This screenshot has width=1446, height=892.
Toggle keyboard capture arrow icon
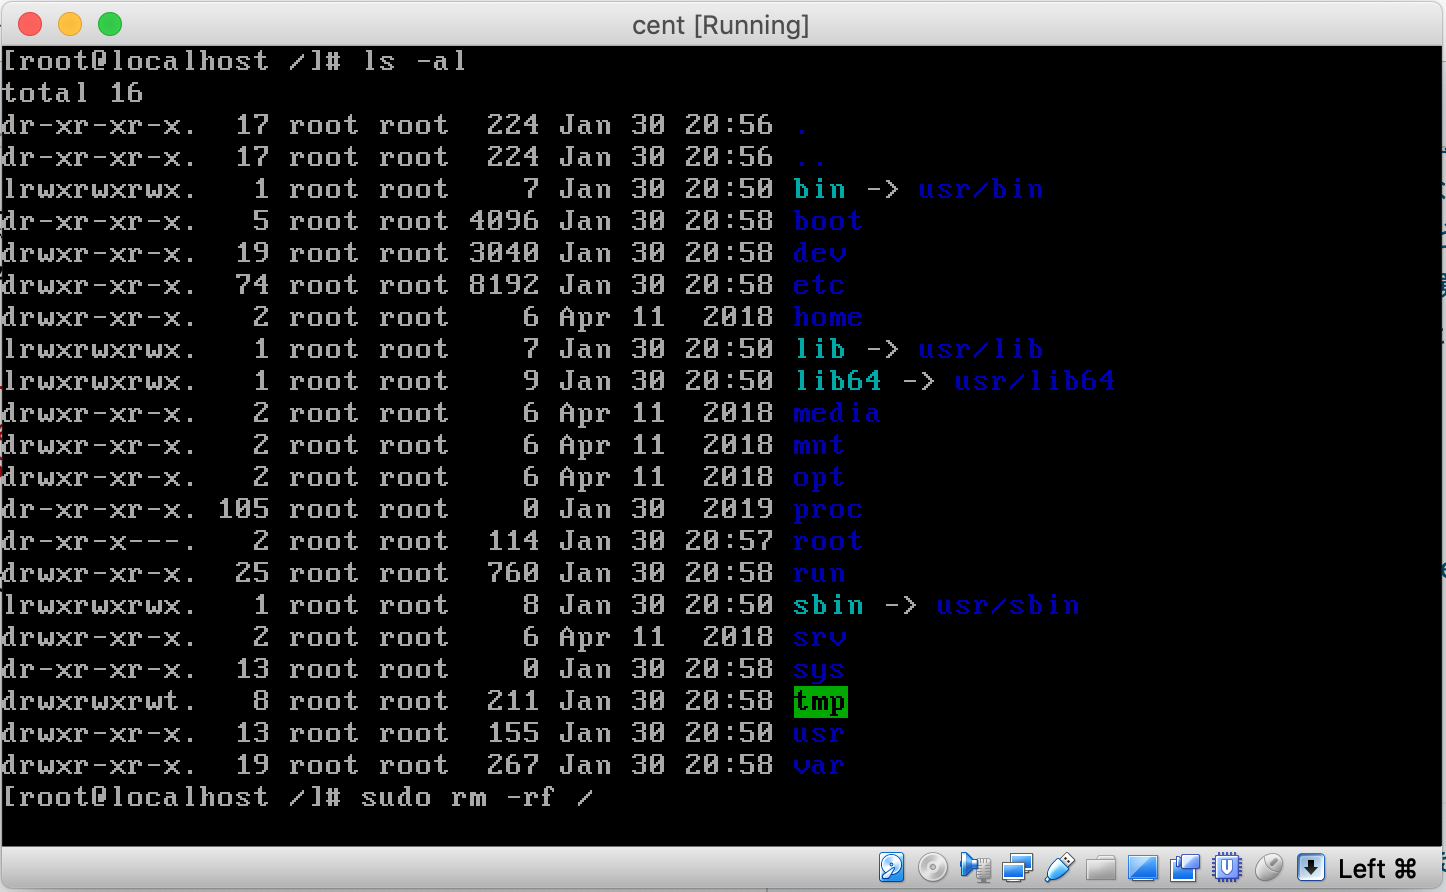(1312, 867)
